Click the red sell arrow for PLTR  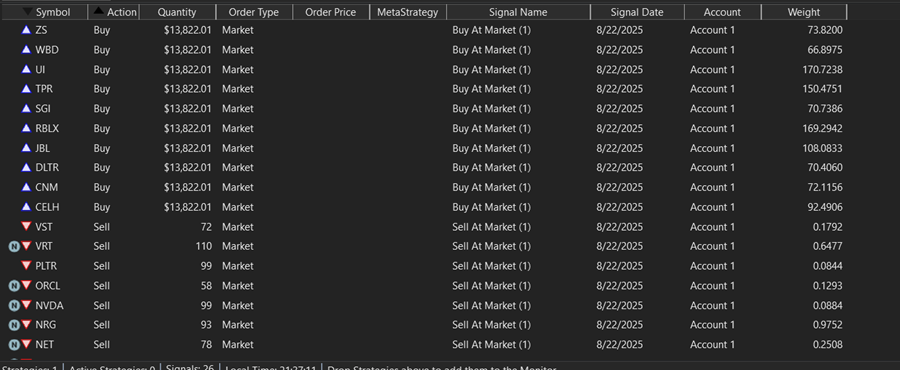(26, 266)
